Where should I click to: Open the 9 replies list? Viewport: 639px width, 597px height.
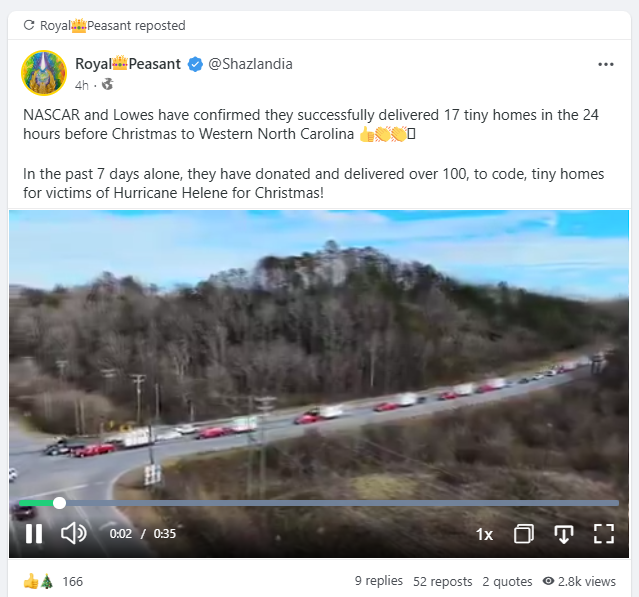coord(379,581)
